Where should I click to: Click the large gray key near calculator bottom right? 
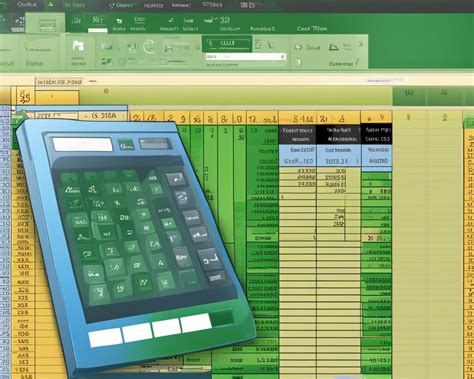click(x=210, y=259)
